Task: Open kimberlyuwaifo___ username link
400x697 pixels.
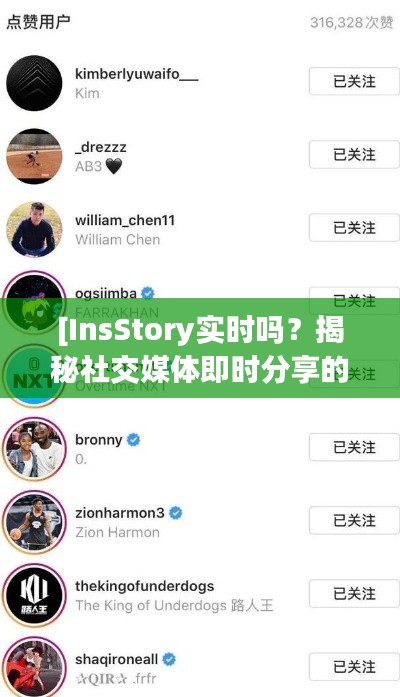Action: 136,74
